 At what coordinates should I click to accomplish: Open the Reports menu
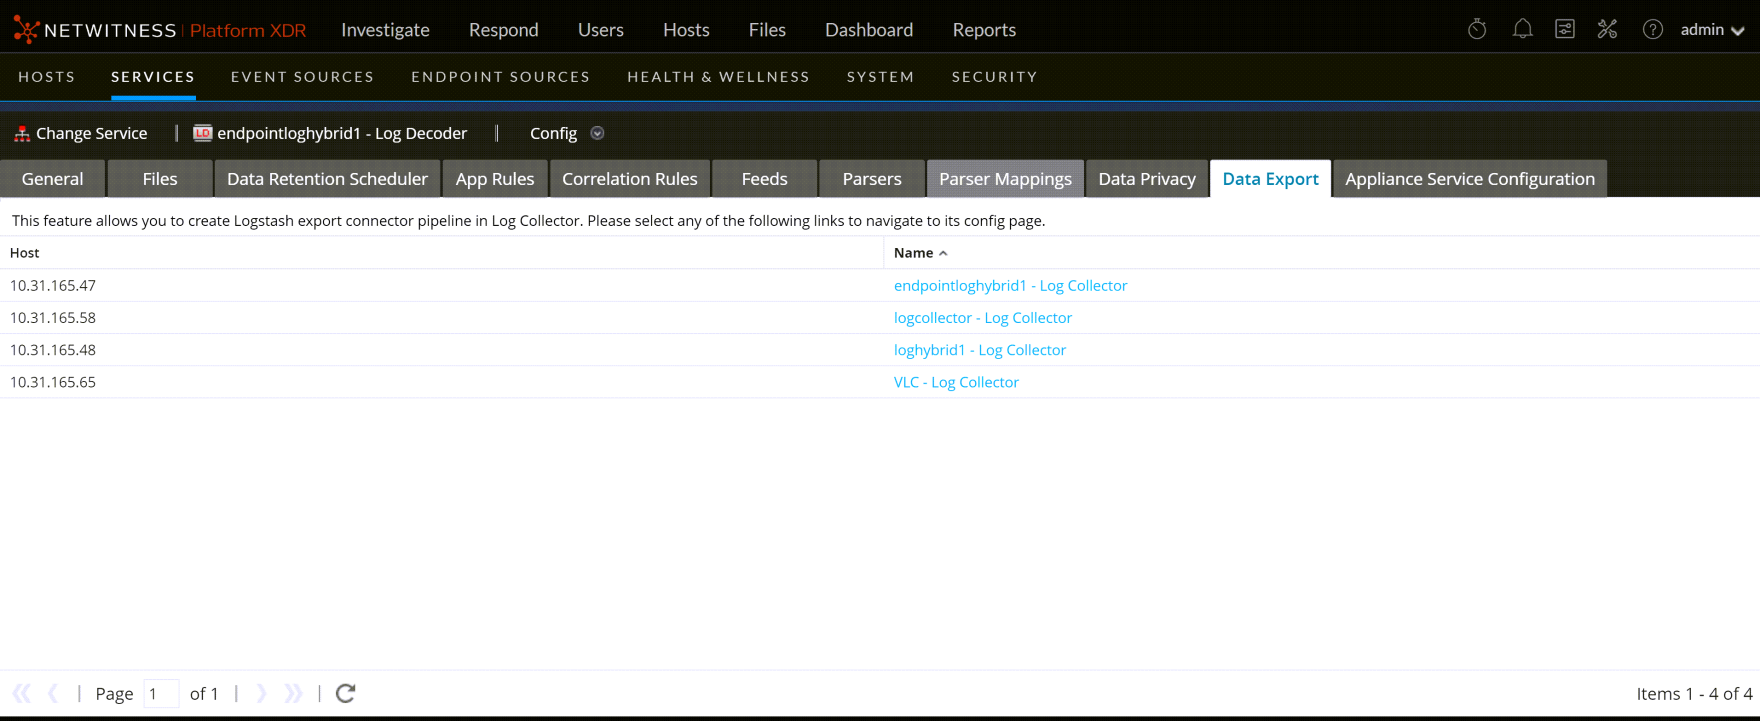[984, 30]
